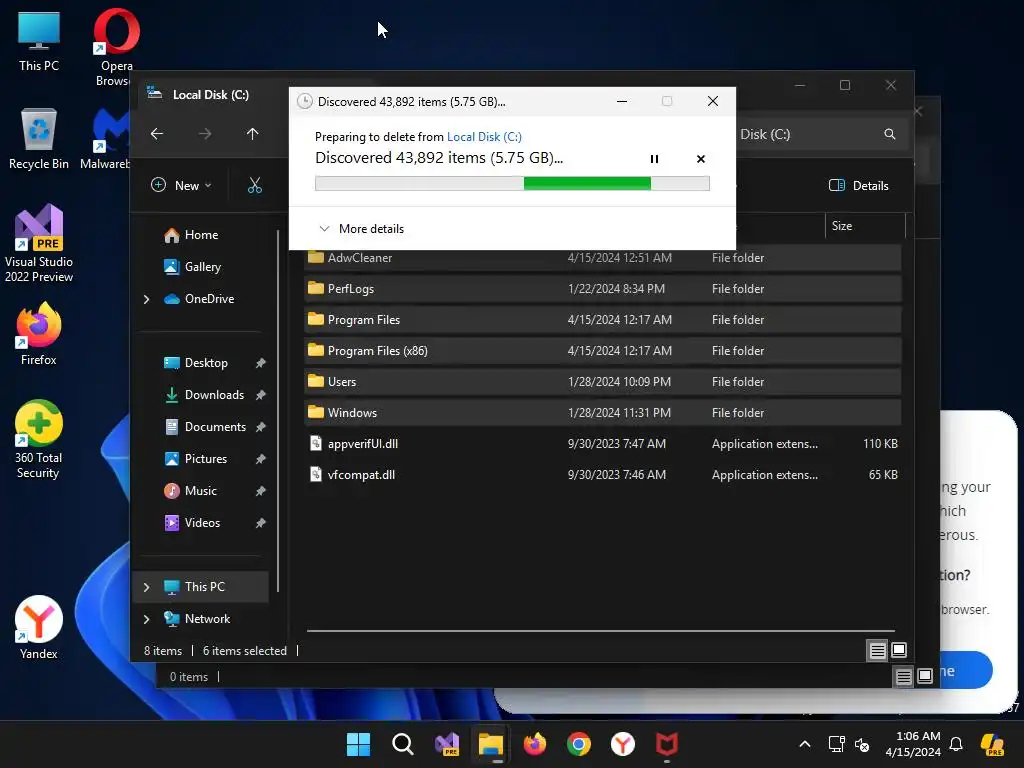The width and height of the screenshot is (1024, 768).
Task: Select the AdwCleaner folder
Action: 602,258
